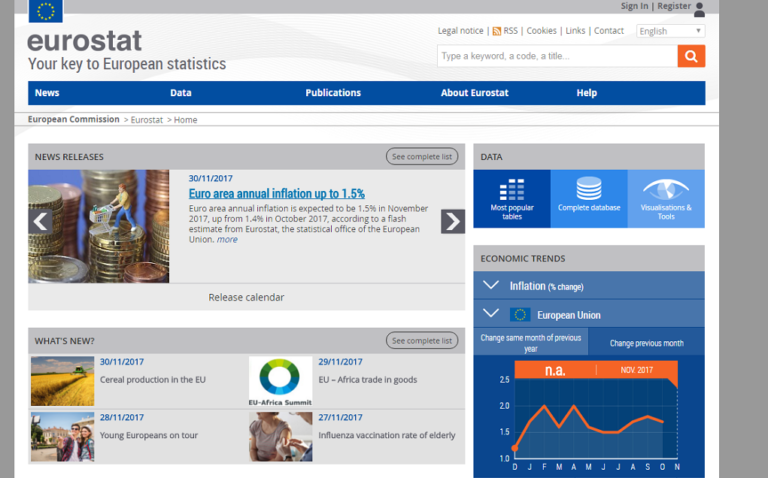Open the Contact link

click(609, 30)
